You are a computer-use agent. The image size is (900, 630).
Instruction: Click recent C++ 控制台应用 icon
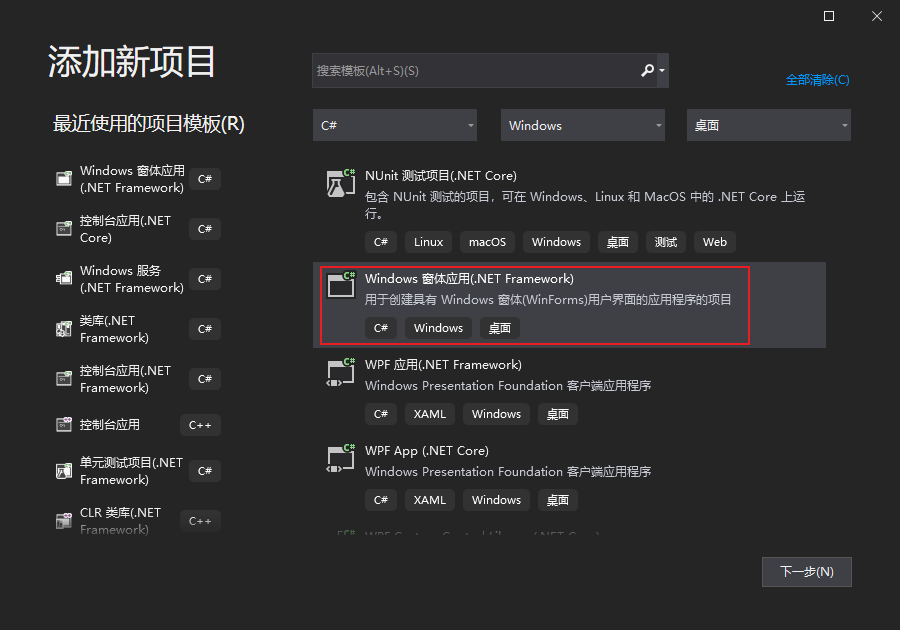(64, 425)
